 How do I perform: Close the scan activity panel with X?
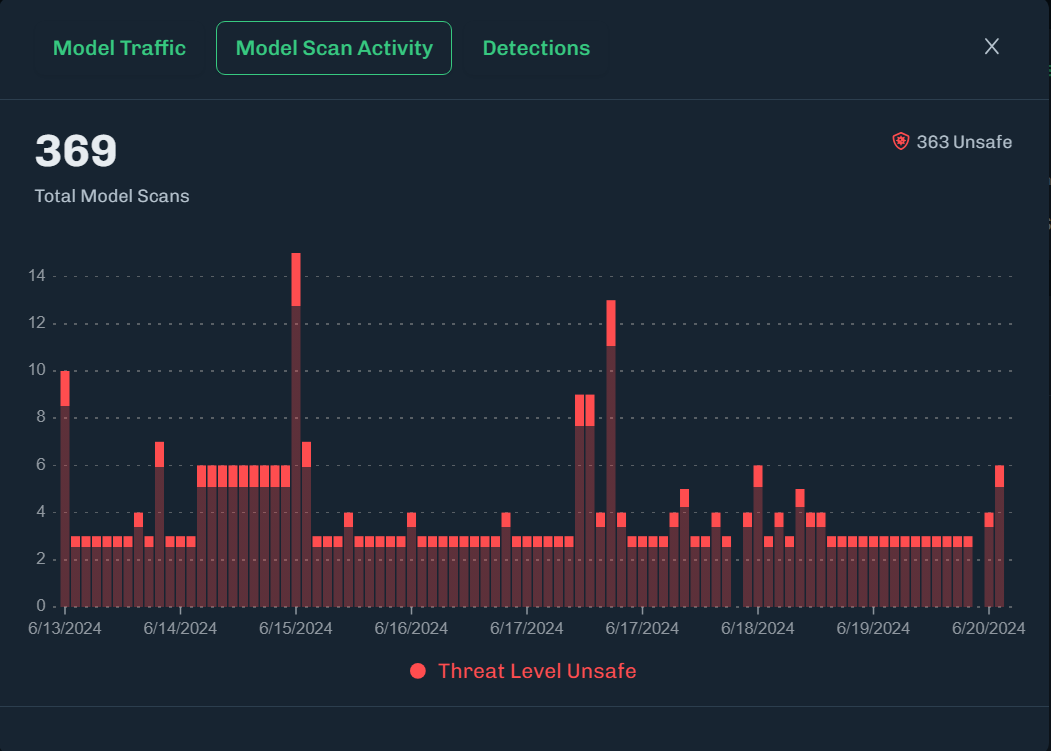(x=992, y=47)
